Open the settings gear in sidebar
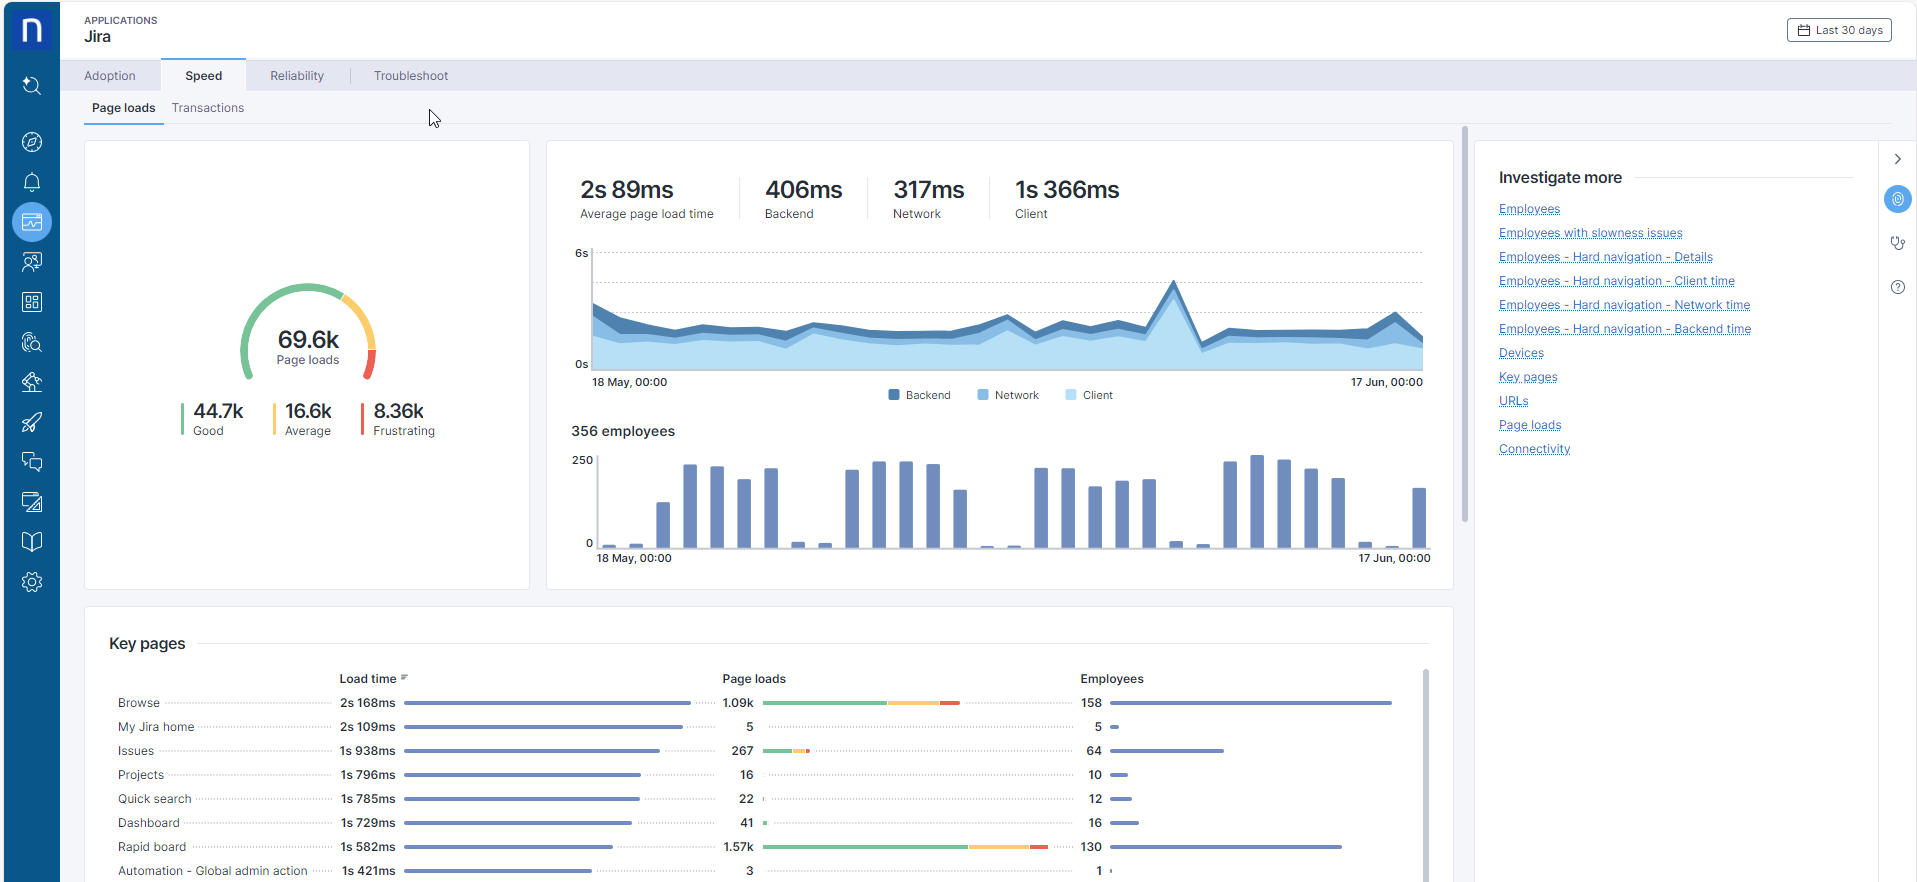 tap(32, 582)
